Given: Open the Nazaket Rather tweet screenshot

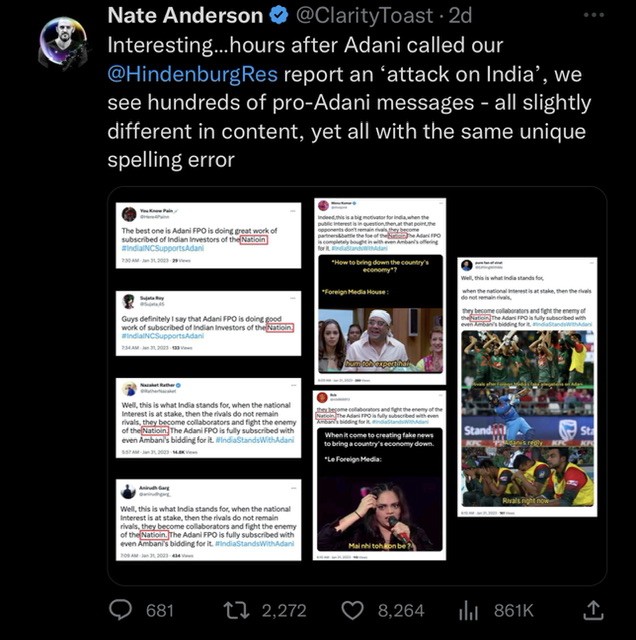Looking at the screenshot, I should click(208, 418).
